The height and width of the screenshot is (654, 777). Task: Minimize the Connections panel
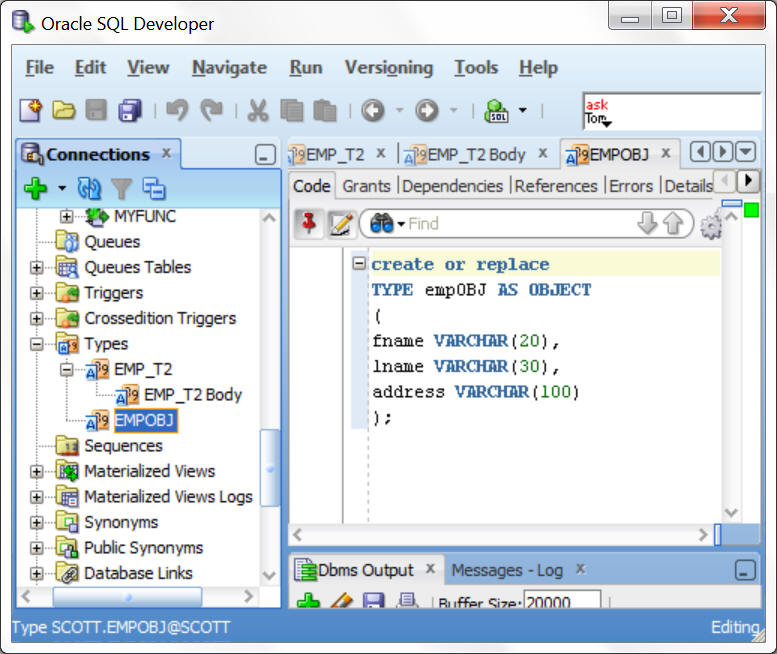pos(265,155)
